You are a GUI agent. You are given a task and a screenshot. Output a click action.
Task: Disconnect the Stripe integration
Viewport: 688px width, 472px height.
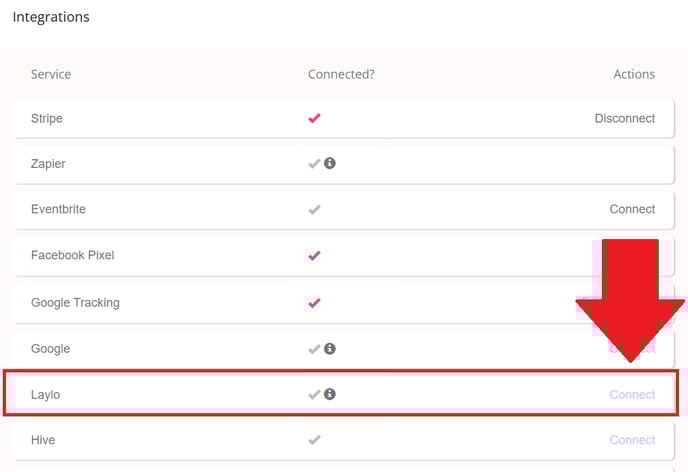pos(624,118)
